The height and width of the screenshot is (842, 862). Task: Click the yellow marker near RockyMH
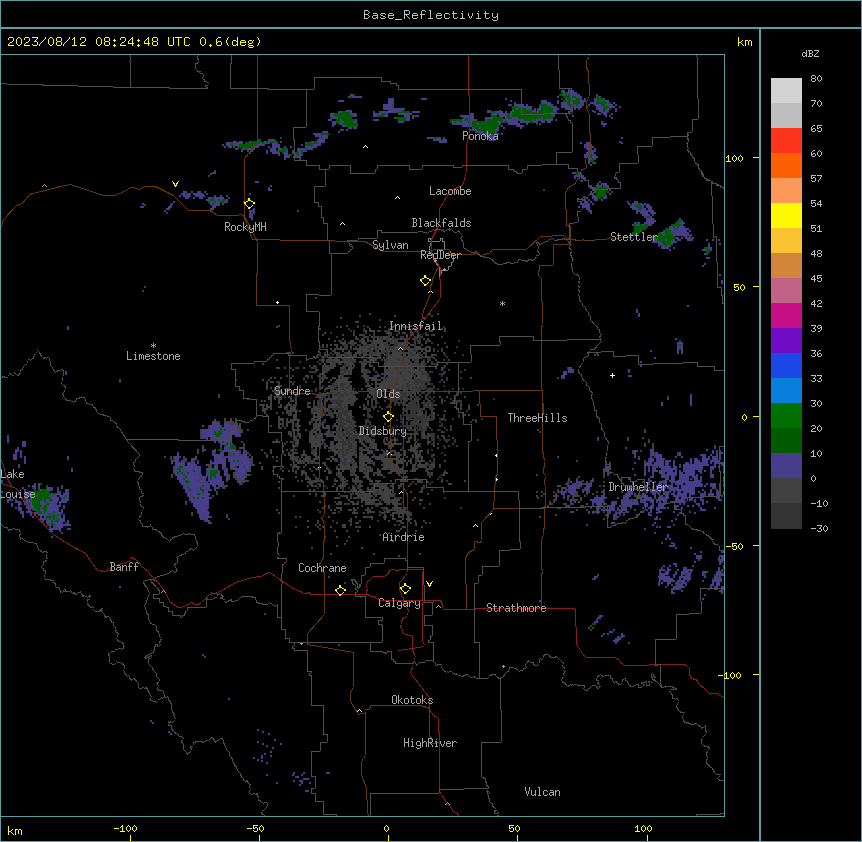coord(249,204)
